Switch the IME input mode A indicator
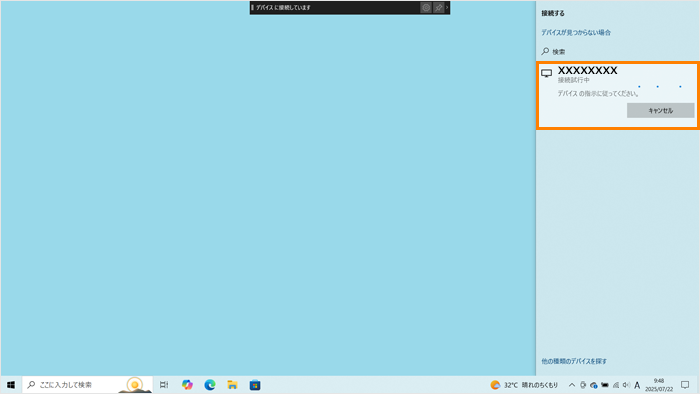This screenshot has height=394, width=700. pyautogui.click(x=637, y=385)
